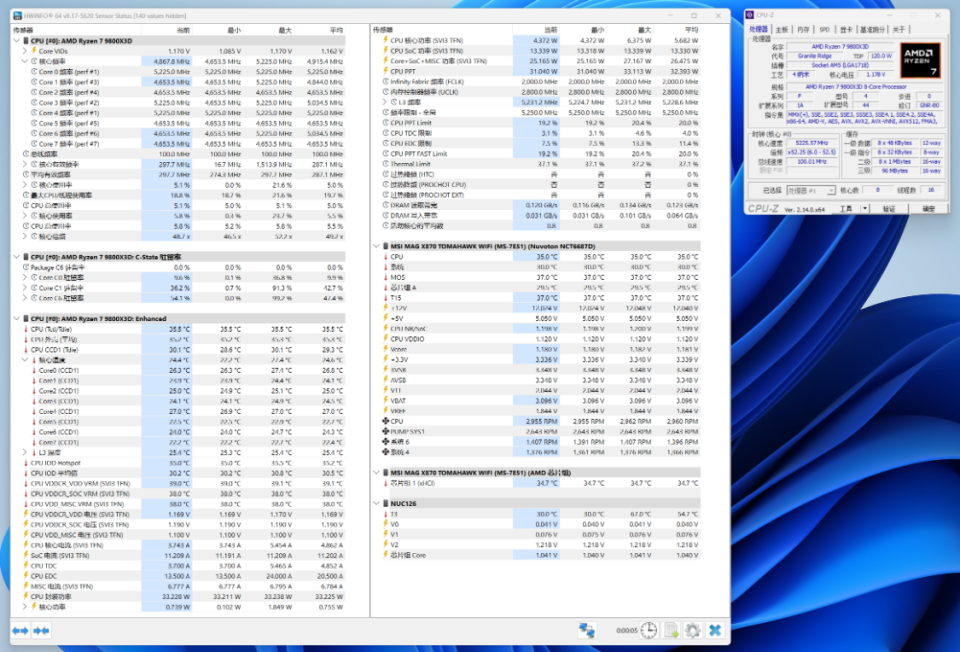960x652 pixels.
Task: Open the 基准跑分 tab in CPU-Z
Action: [874, 29]
